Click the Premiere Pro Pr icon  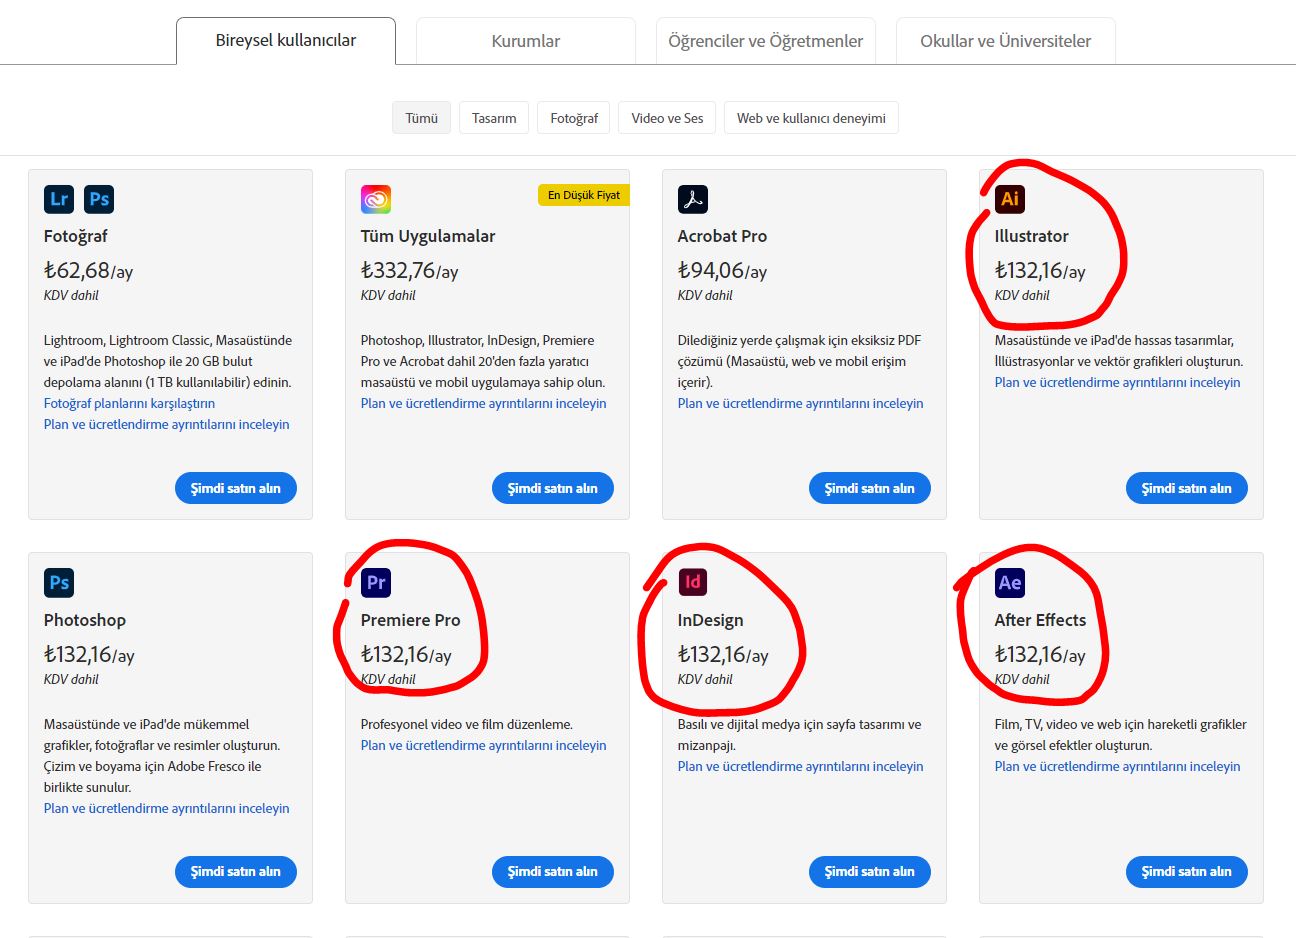(376, 582)
